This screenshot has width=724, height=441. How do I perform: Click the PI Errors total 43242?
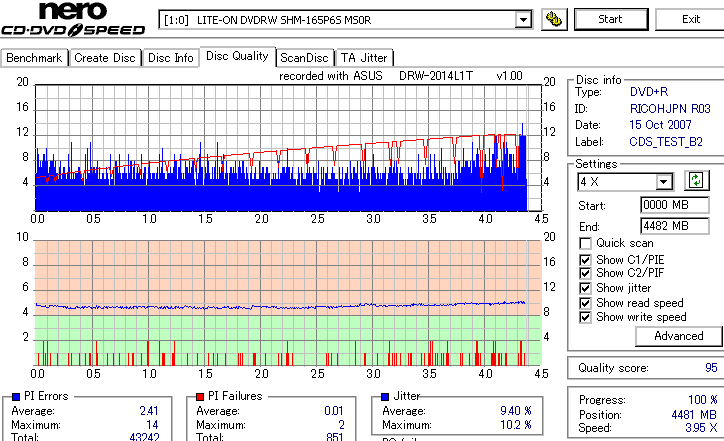tap(145, 437)
